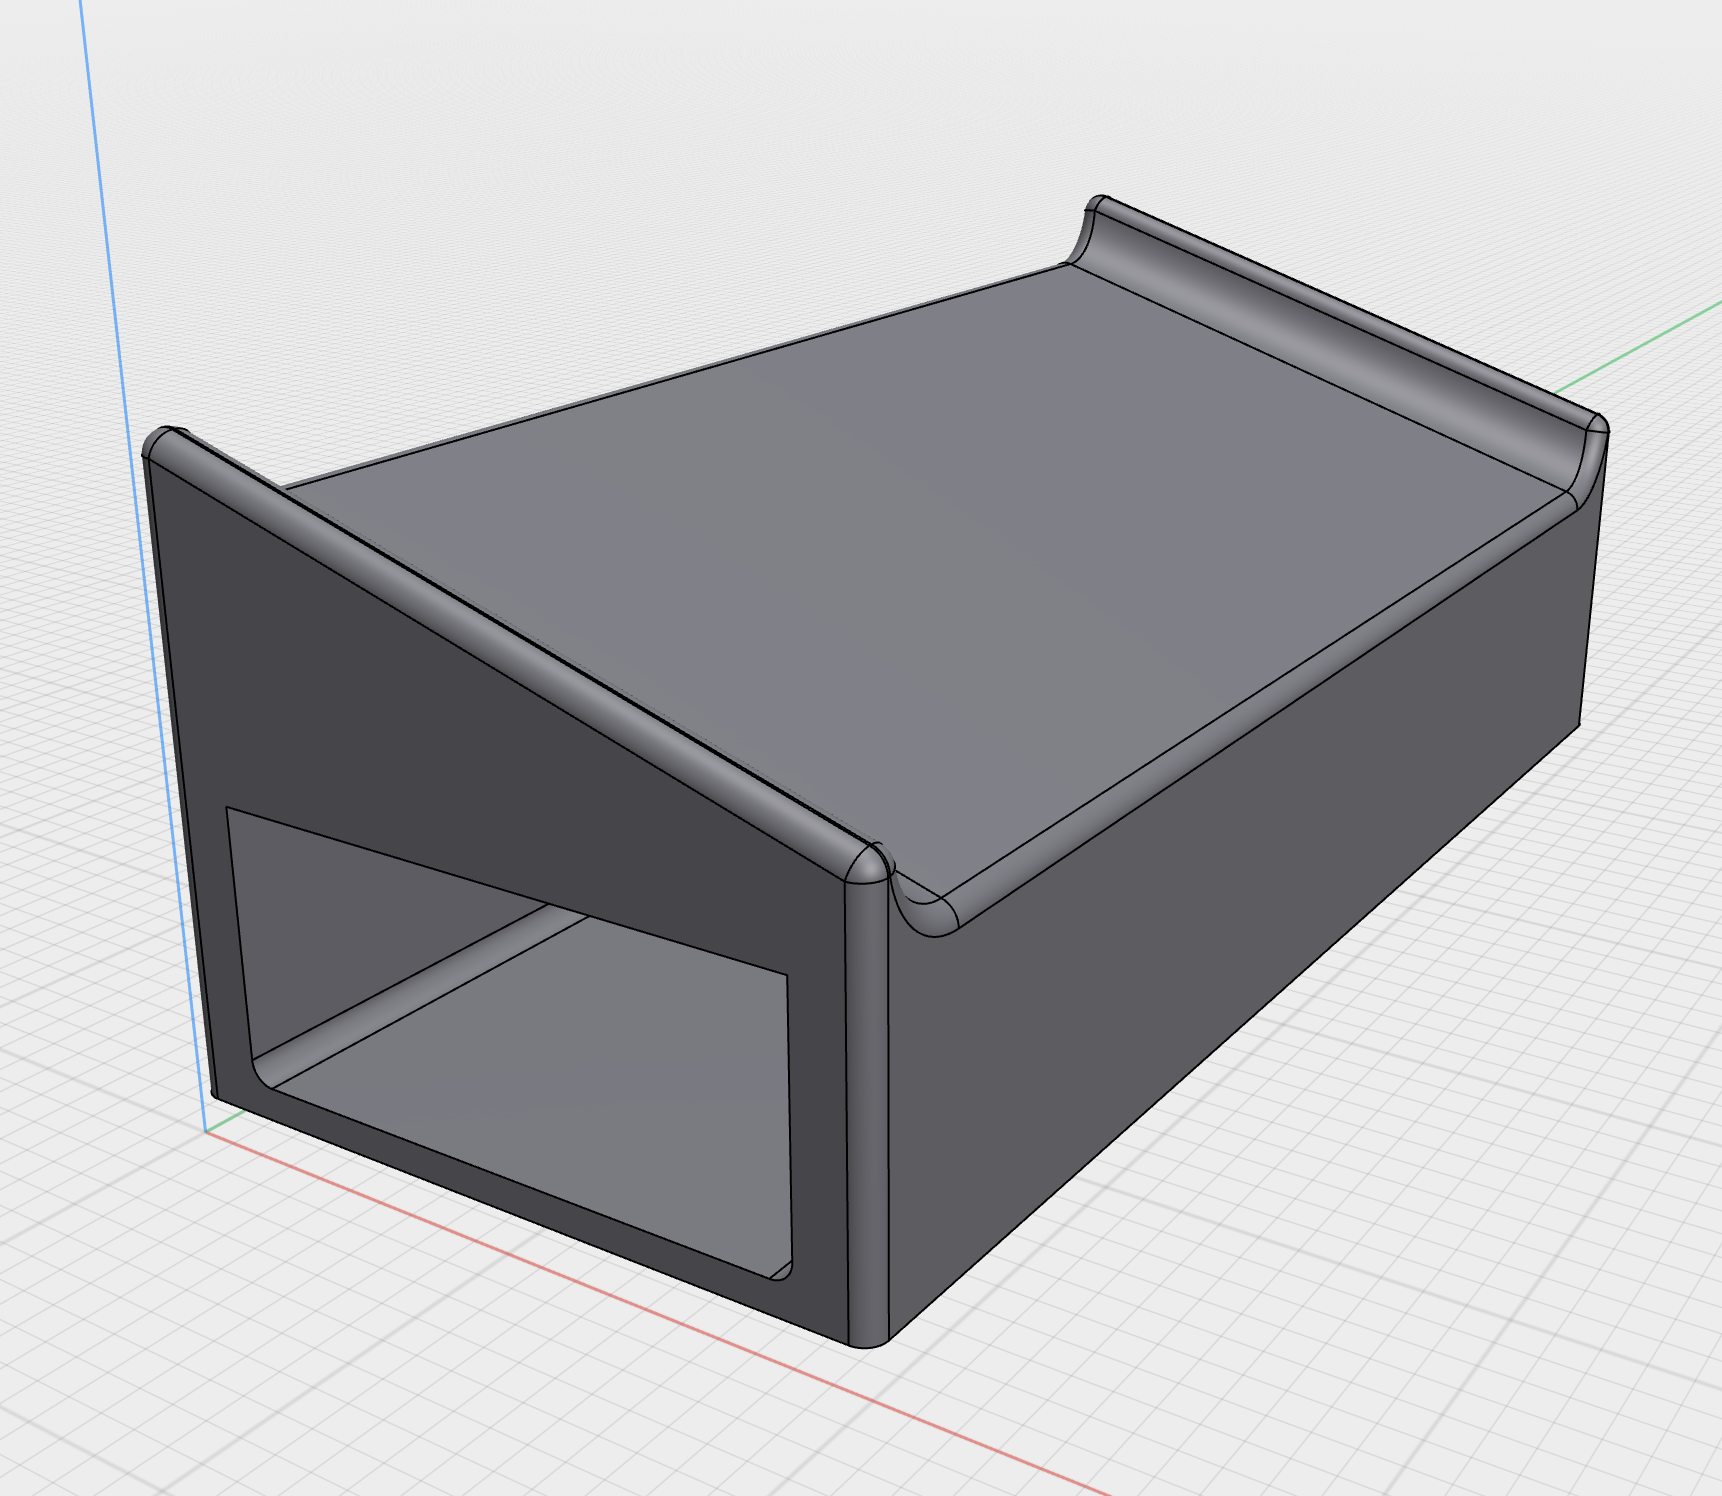The image size is (1722, 1496).
Task: Click the green Y axis line near the right
Action: 1640,345
